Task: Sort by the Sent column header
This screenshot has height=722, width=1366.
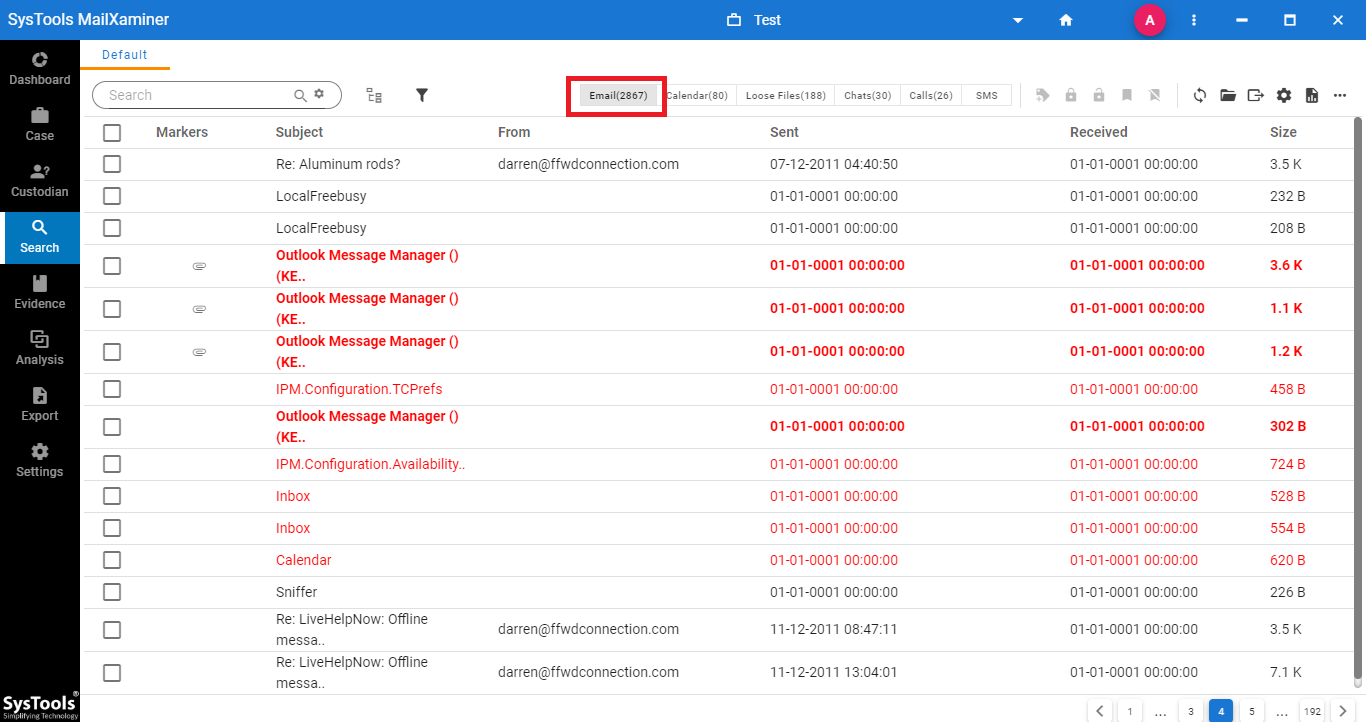Action: tap(784, 132)
